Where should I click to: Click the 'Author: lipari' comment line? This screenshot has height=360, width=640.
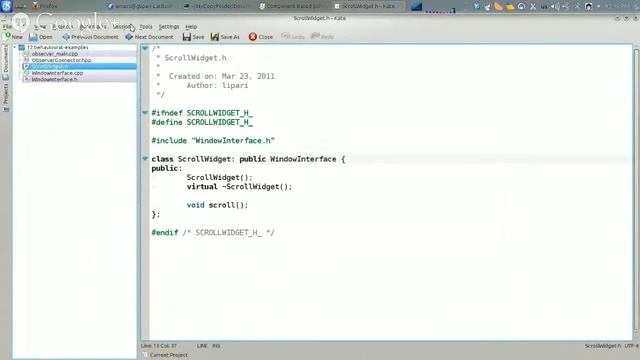coord(217,85)
